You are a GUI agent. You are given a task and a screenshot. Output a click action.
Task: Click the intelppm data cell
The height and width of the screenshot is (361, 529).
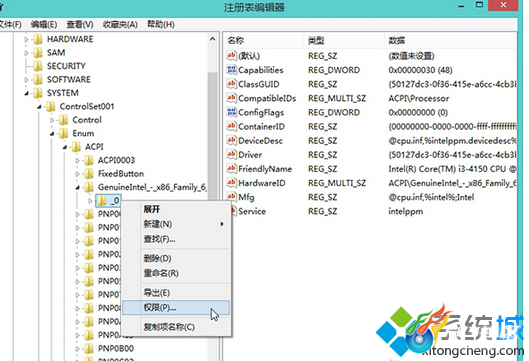[406, 212]
